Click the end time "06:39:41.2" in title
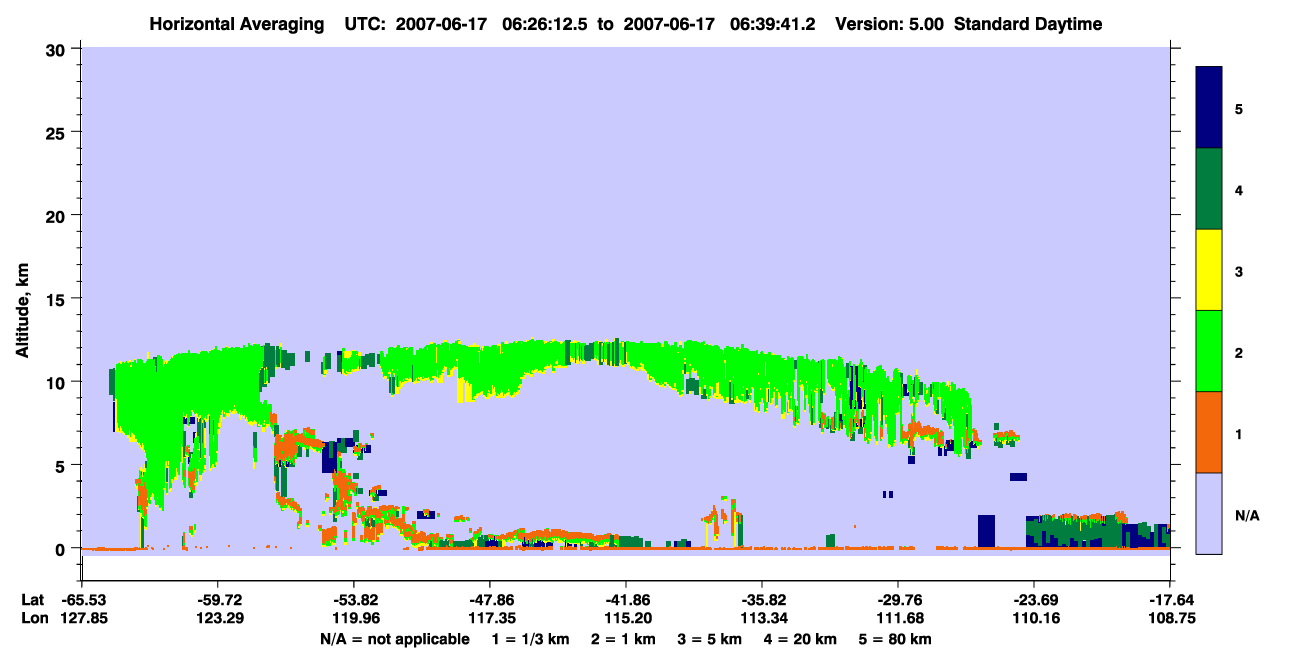This screenshot has height=667, width=1300. (x=771, y=24)
